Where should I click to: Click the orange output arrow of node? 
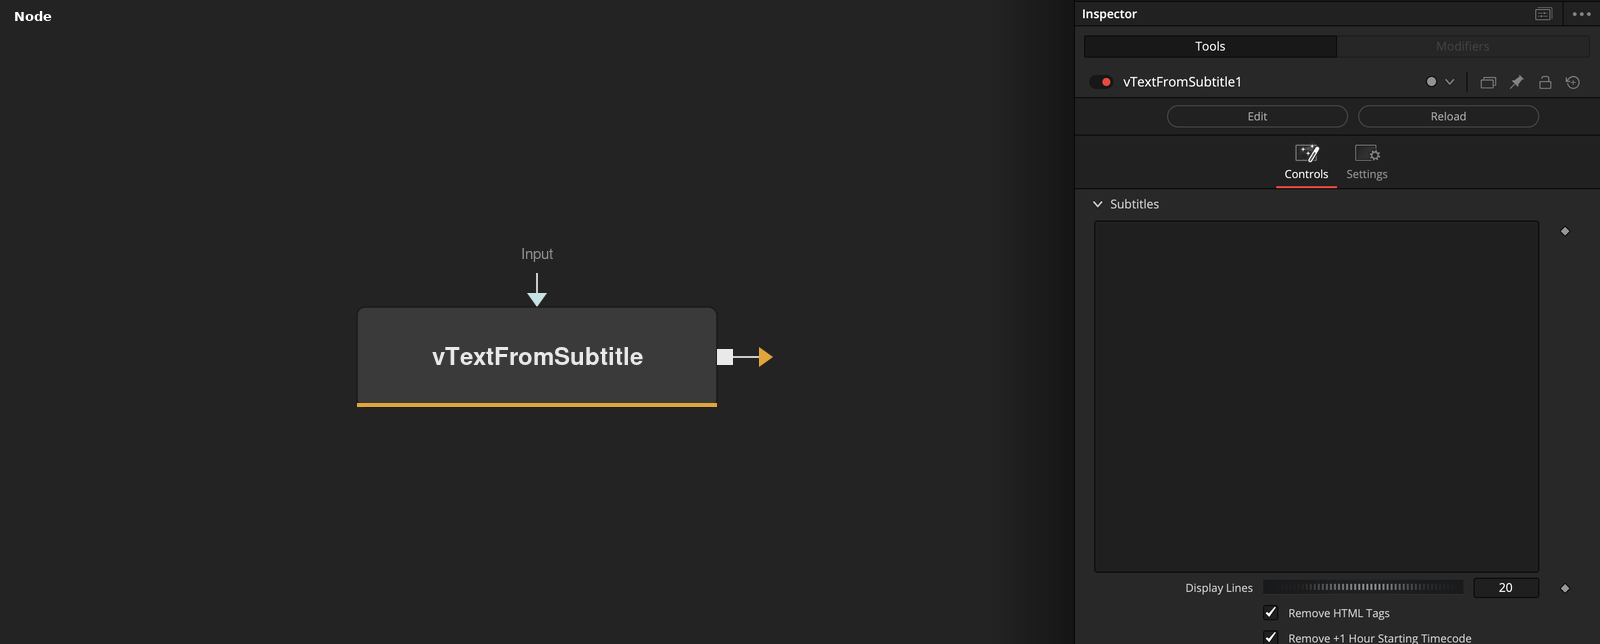765,357
